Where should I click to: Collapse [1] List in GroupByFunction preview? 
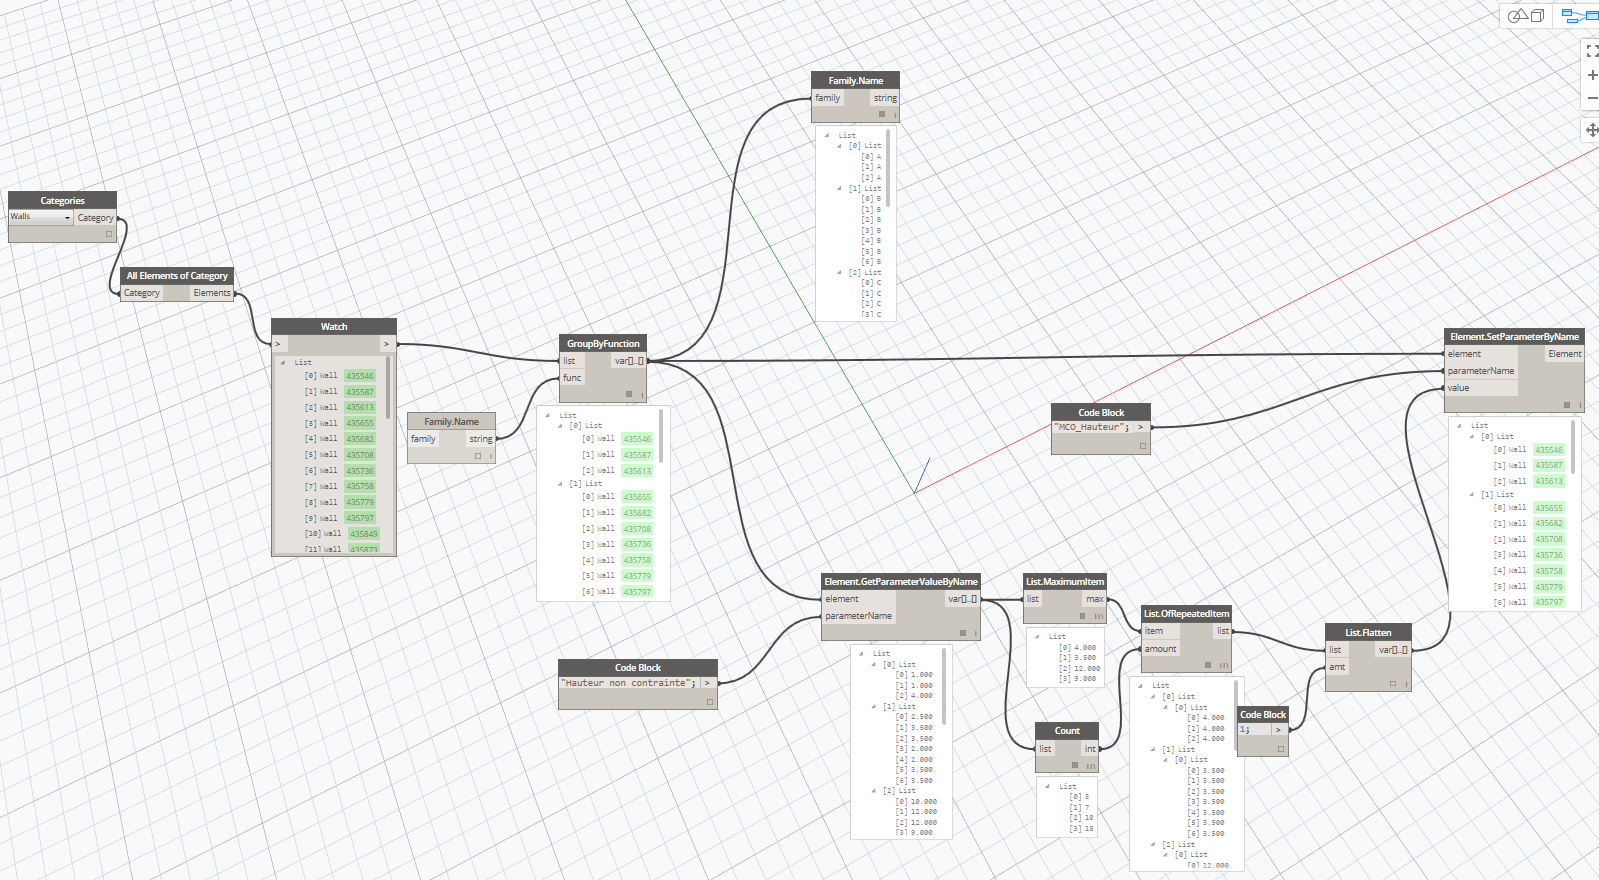pos(560,484)
